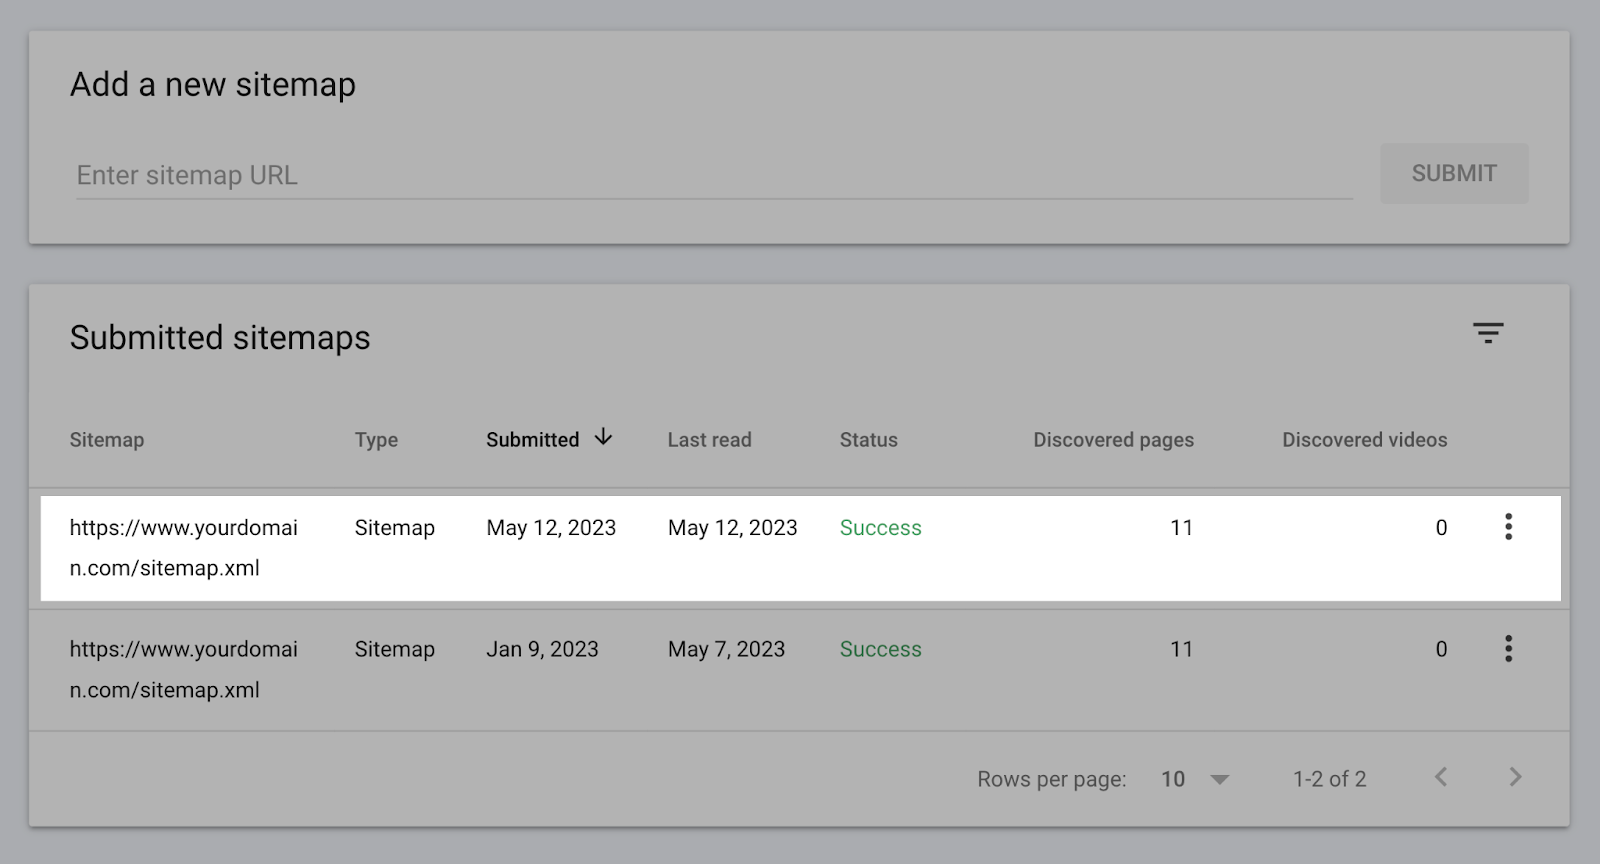
Task: Click Success status of Jan 9 sitemap
Action: (880, 650)
